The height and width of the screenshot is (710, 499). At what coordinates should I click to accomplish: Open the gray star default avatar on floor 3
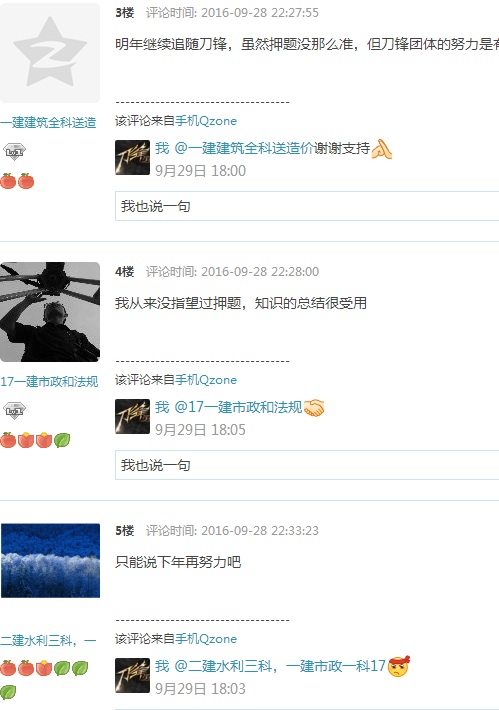[50, 53]
